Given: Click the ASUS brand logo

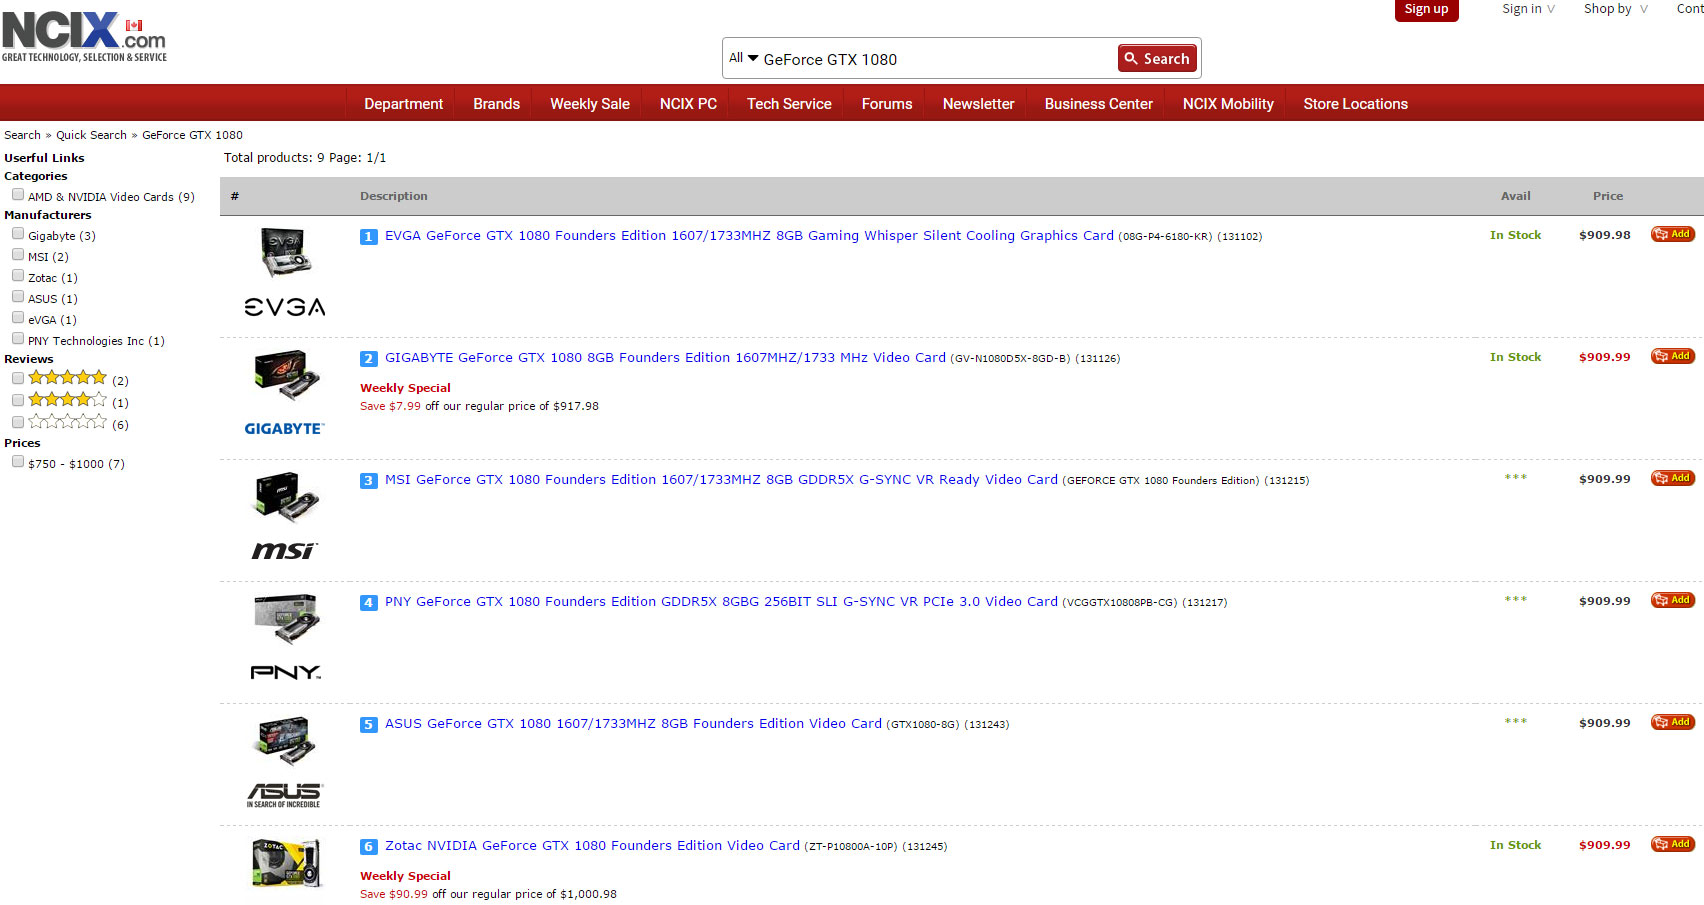Looking at the screenshot, I should coord(284,795).
